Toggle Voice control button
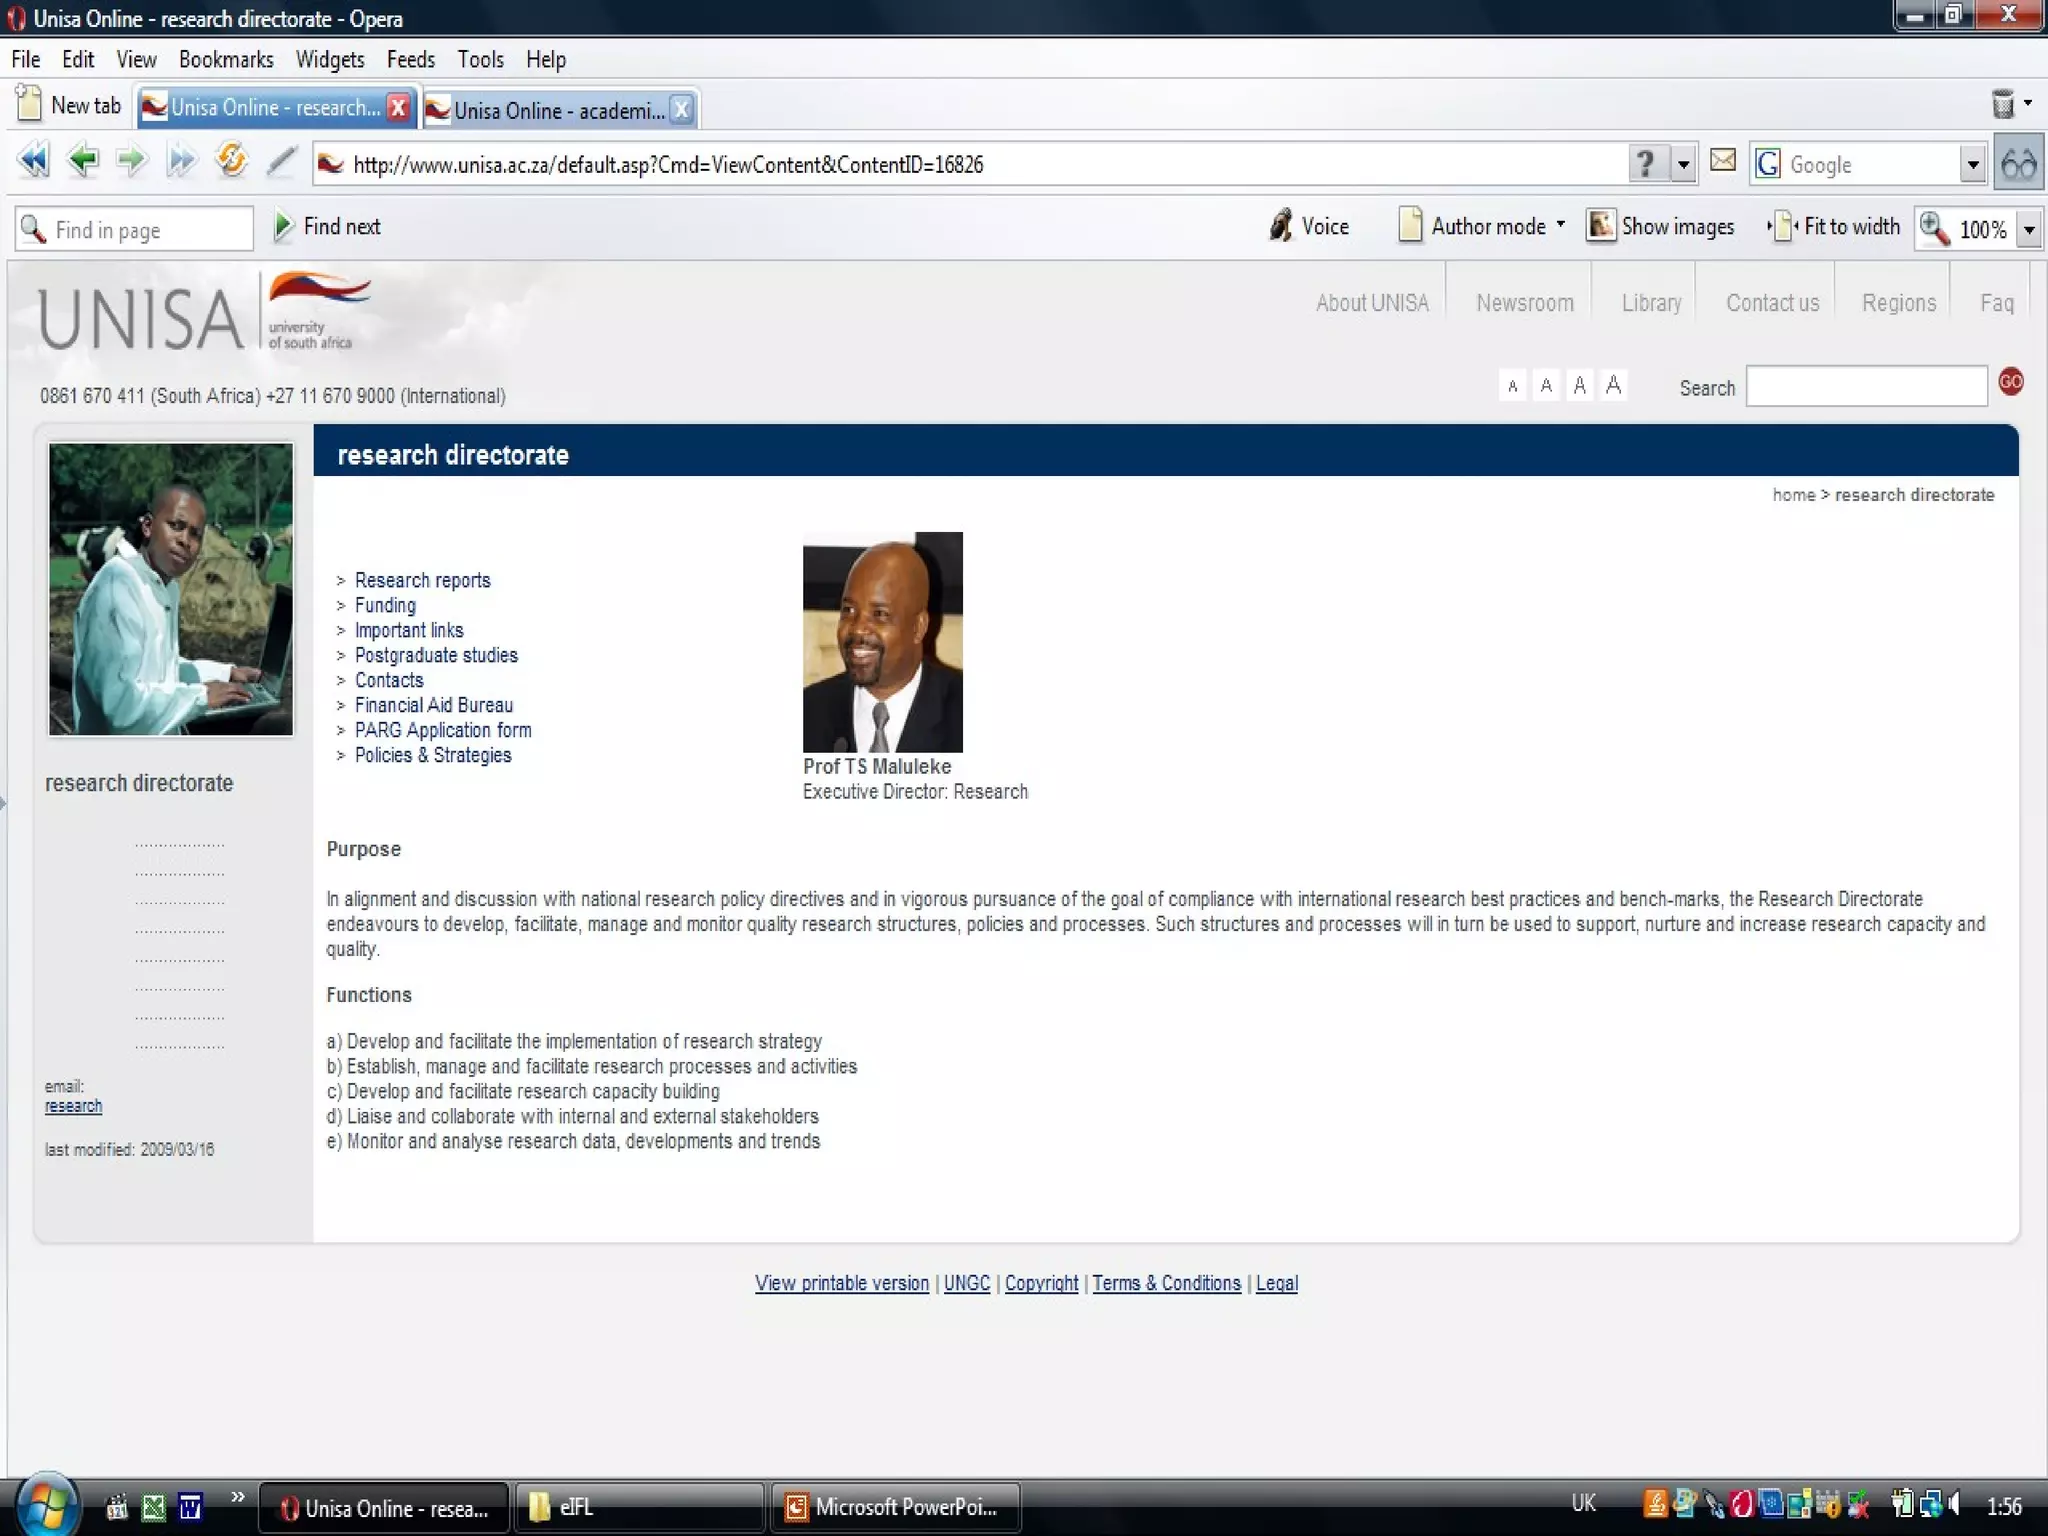The image size is (2048, 1536). tap(1309, 227)
